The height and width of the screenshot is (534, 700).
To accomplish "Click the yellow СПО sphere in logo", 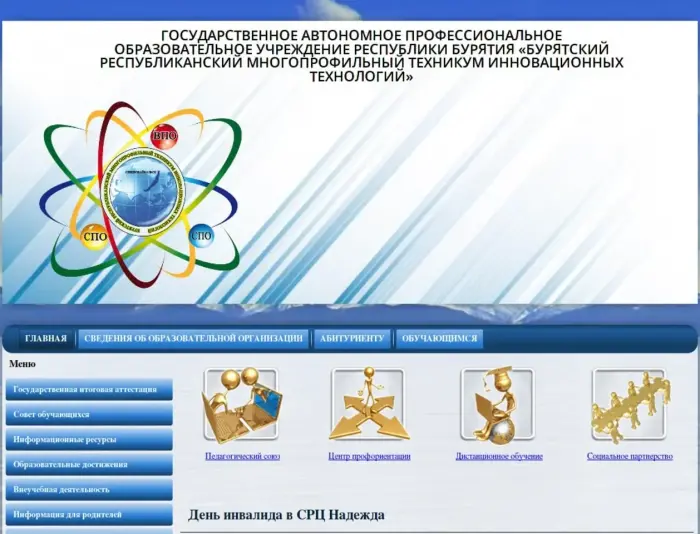I will (95, 236).
